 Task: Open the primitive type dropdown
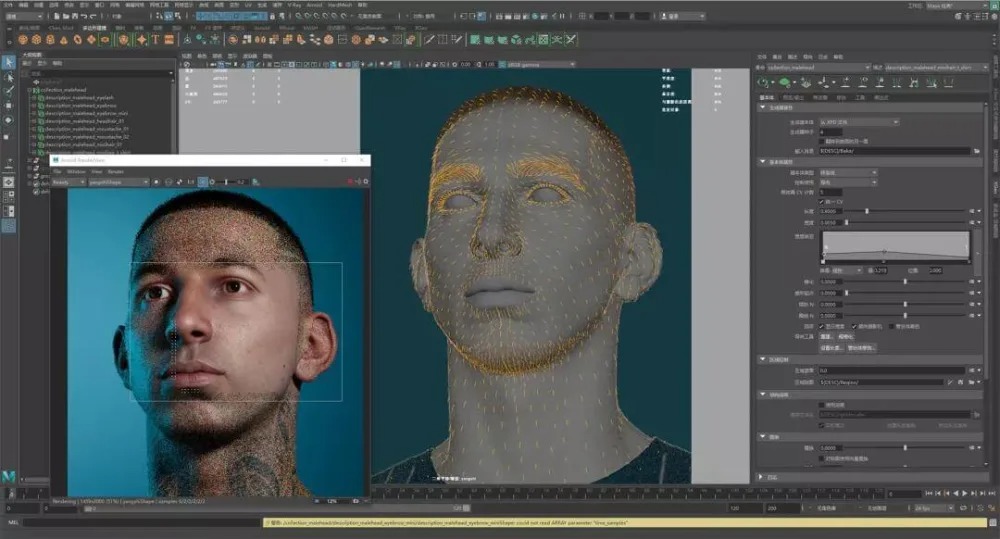pos(848,173)
